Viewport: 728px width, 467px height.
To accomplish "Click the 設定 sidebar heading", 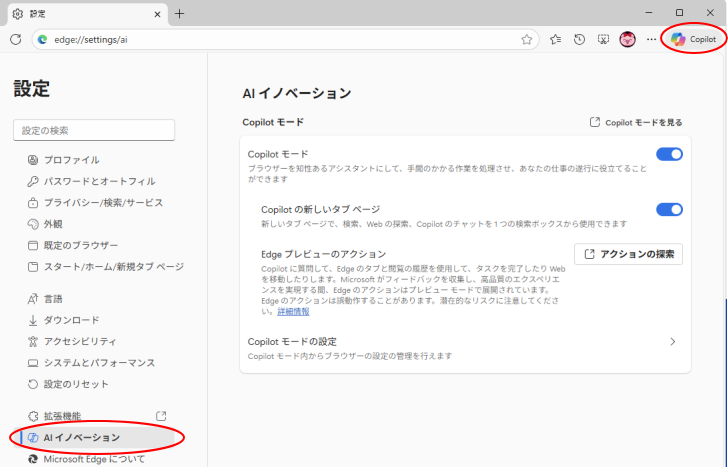I will 32,88.
